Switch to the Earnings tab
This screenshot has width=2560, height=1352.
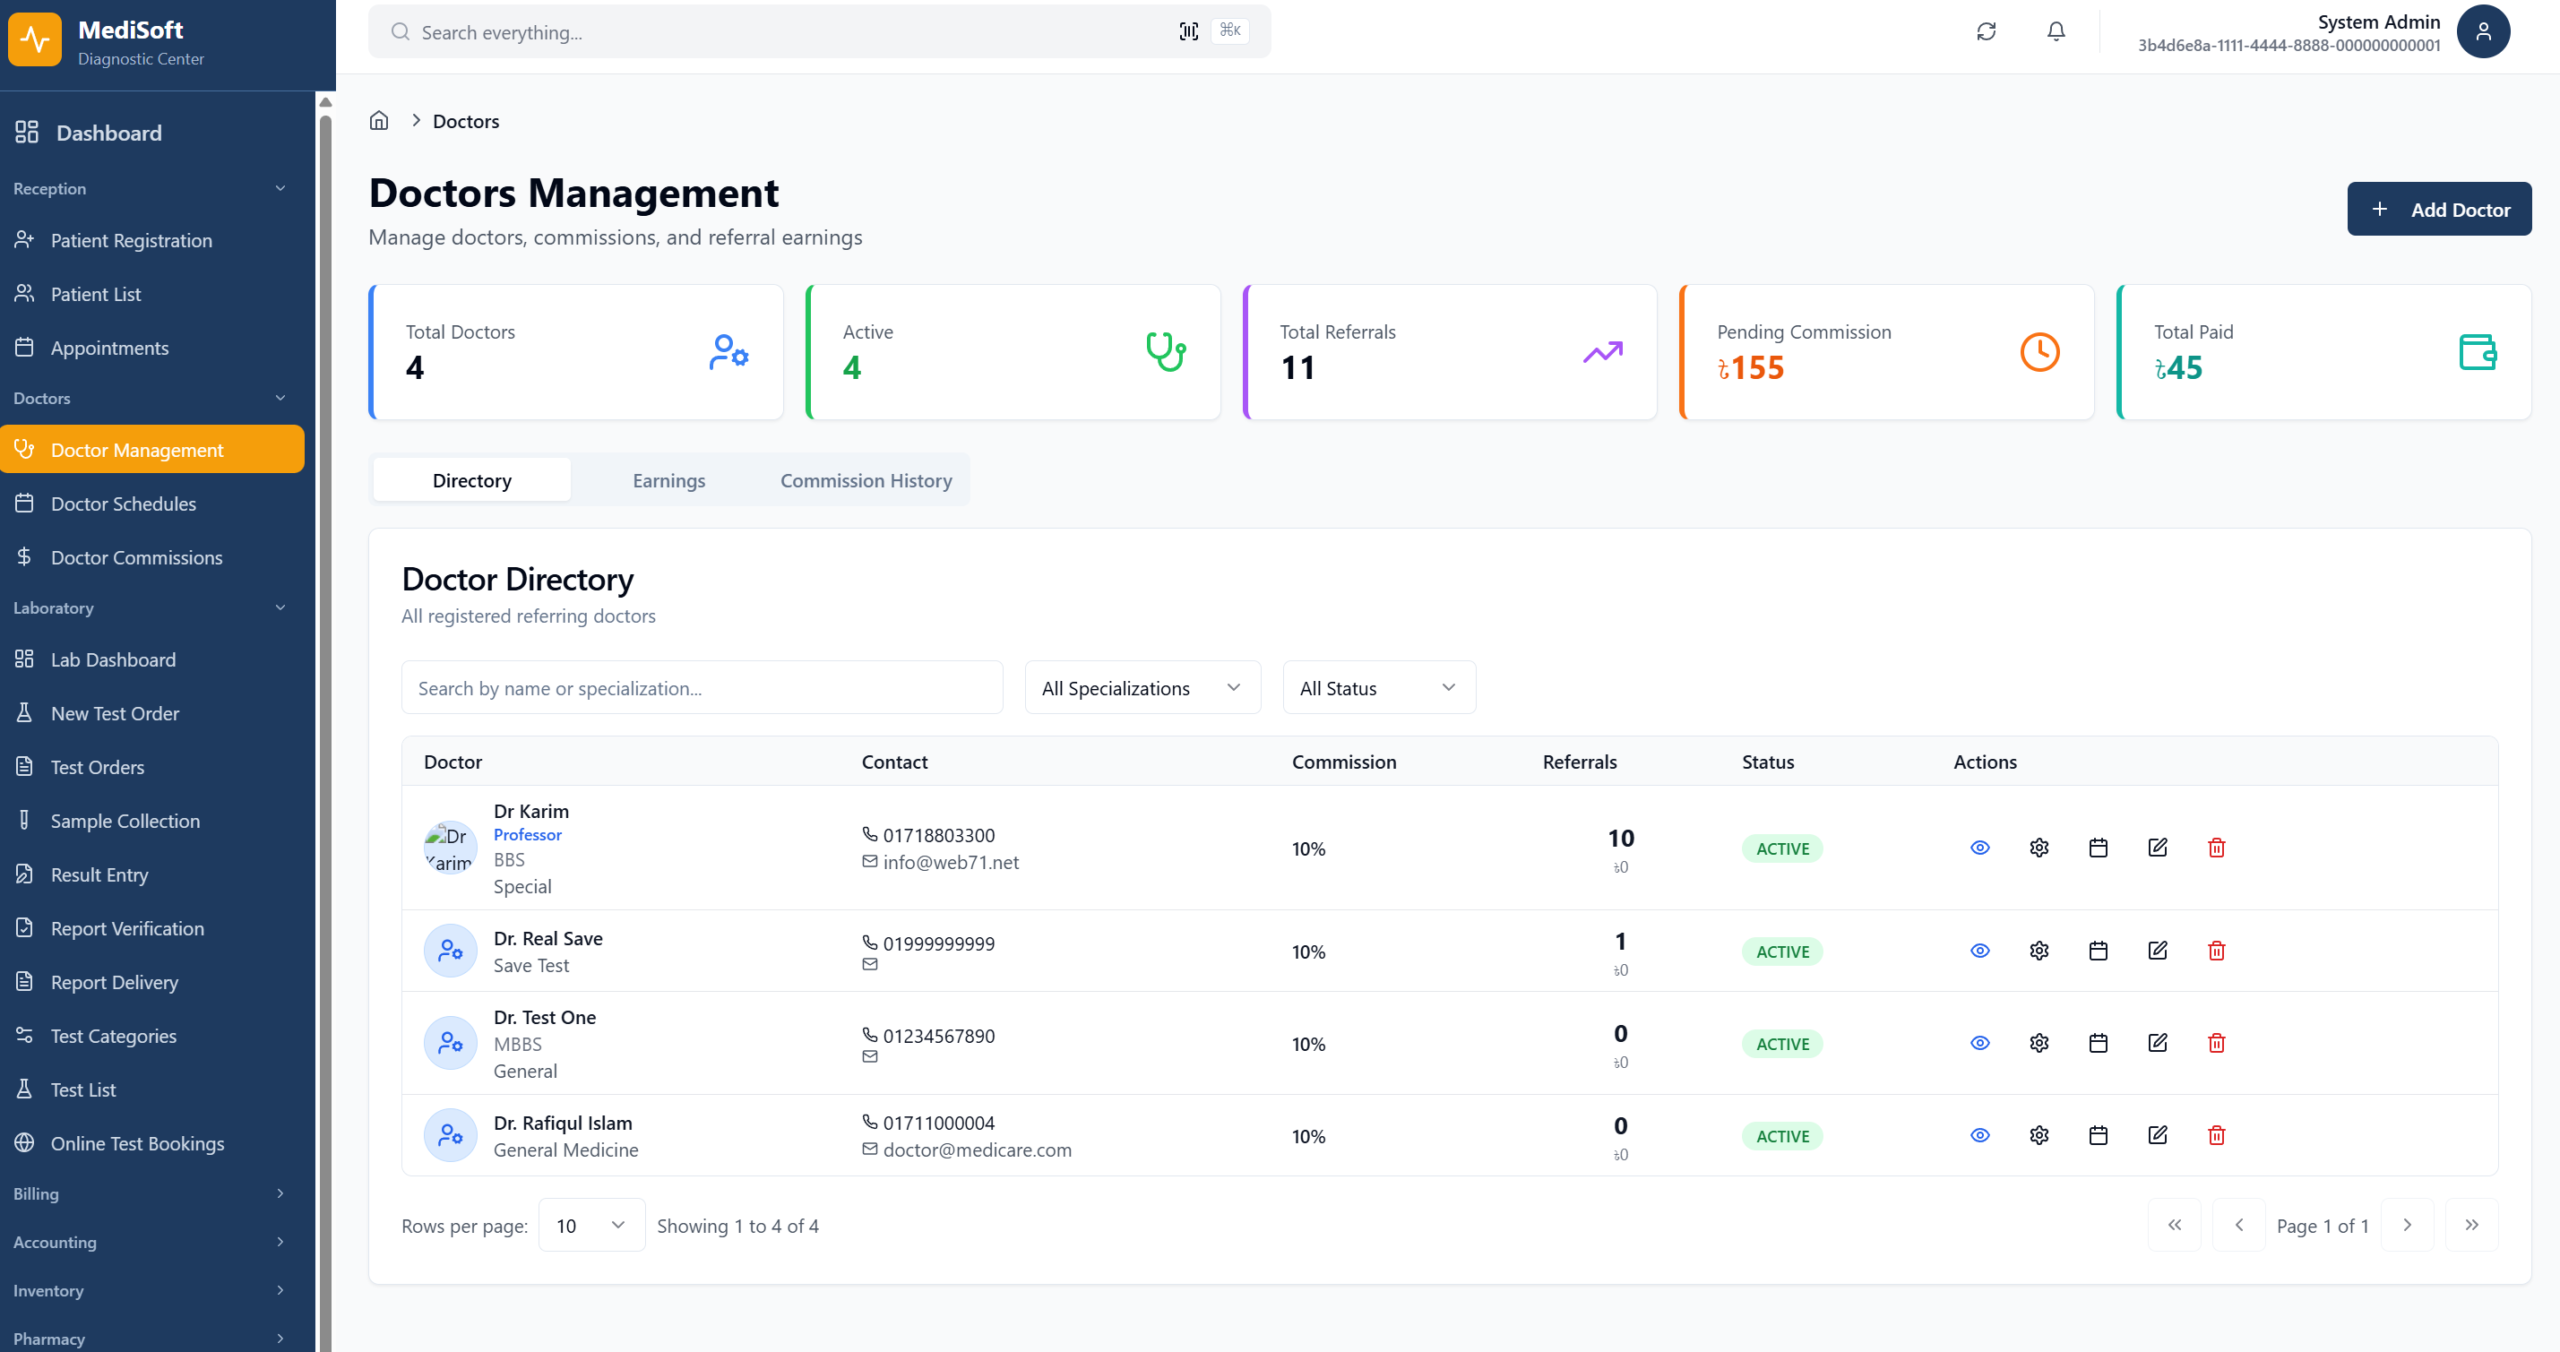[668, 480]
